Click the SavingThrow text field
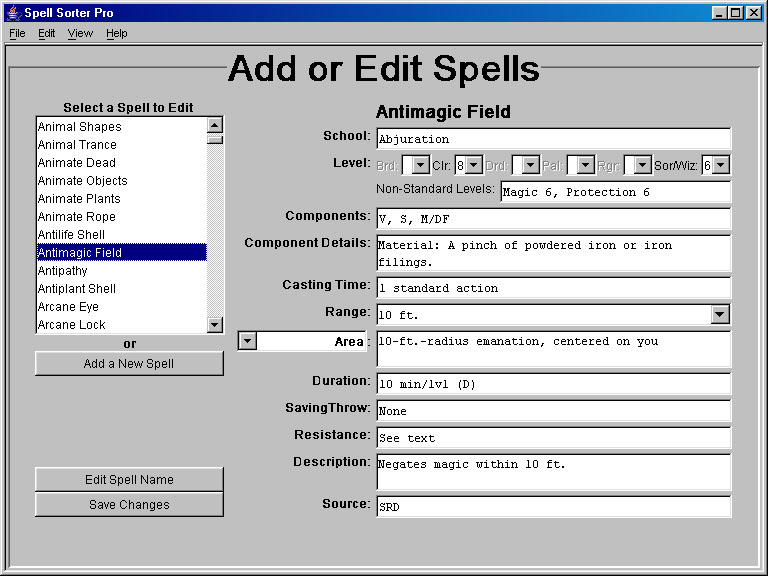 click(x=553, y=411)
